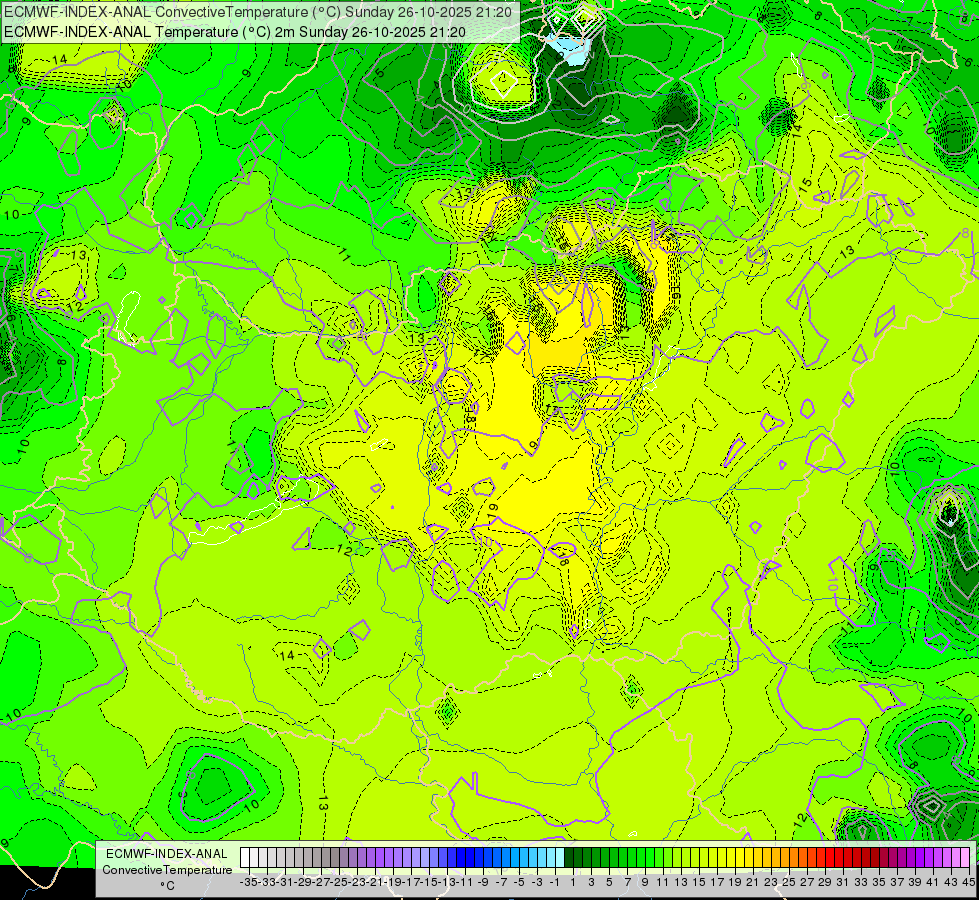Click the ConvectiveTemperature title line
979x900 pixels.
(x=258, y=12)
